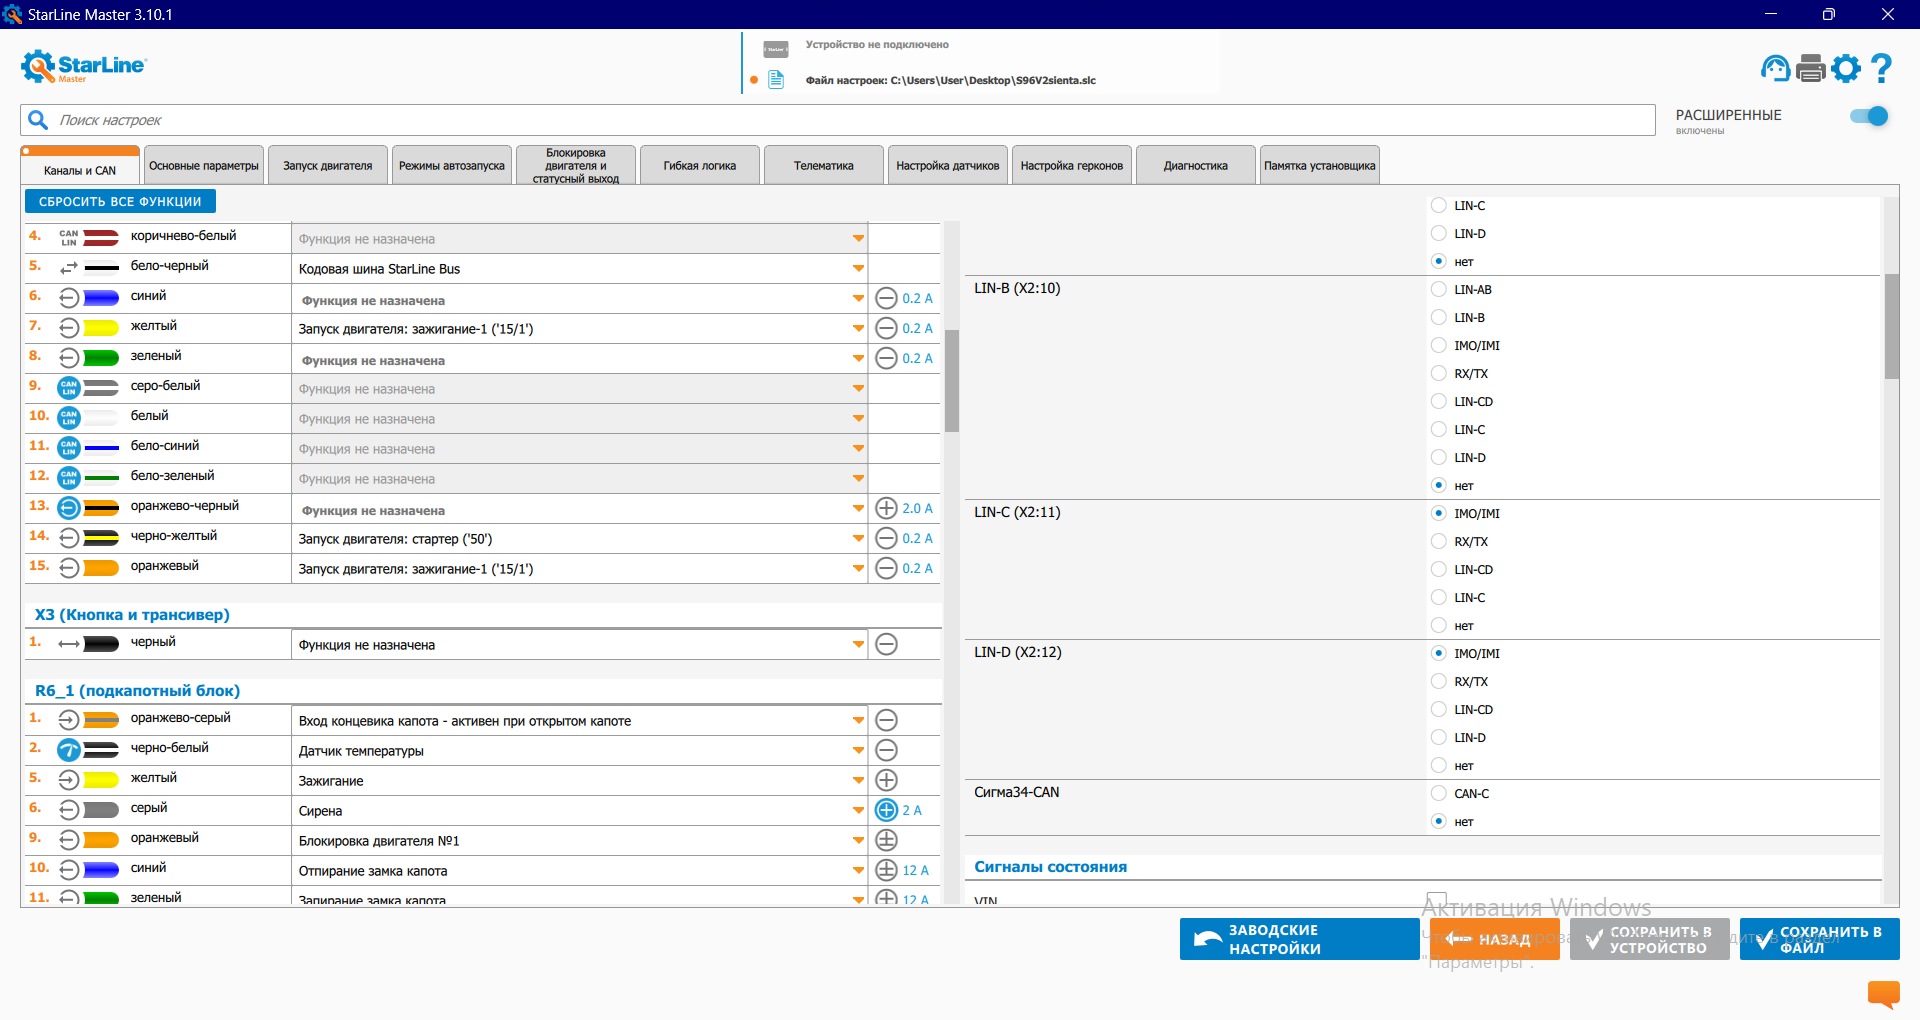The height and width of the screenshot is (1020, 1920).
Task: Toggle the РАСШИРЕННЫЕ advanced mode switch
Action: tap(1868, 116)
